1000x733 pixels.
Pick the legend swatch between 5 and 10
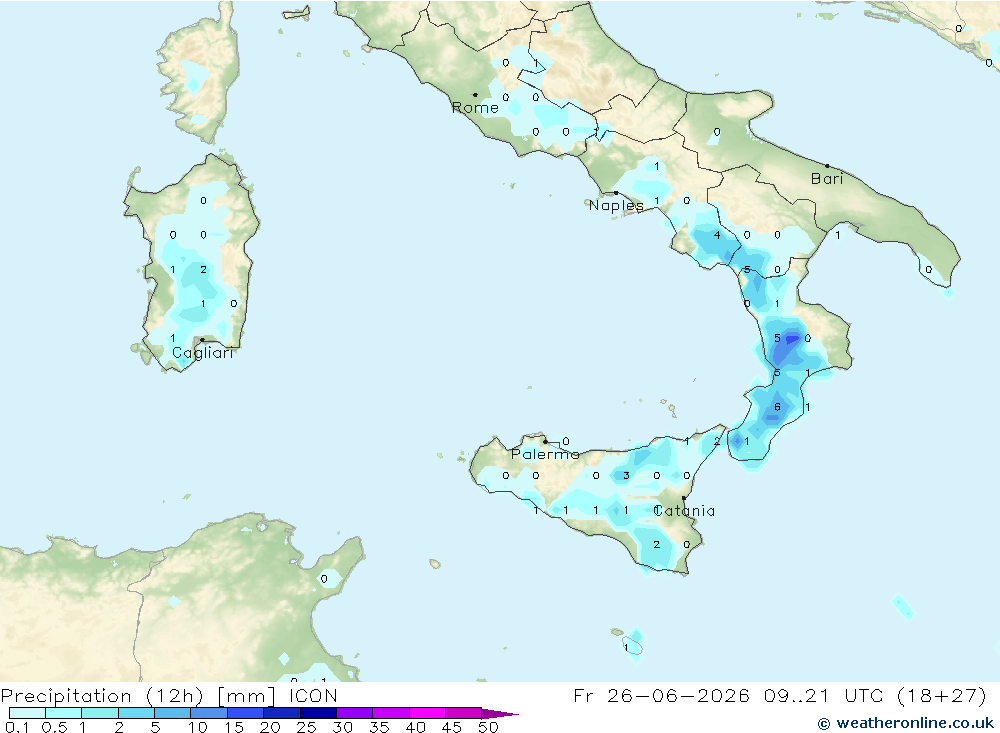click(x=173, y=713)
